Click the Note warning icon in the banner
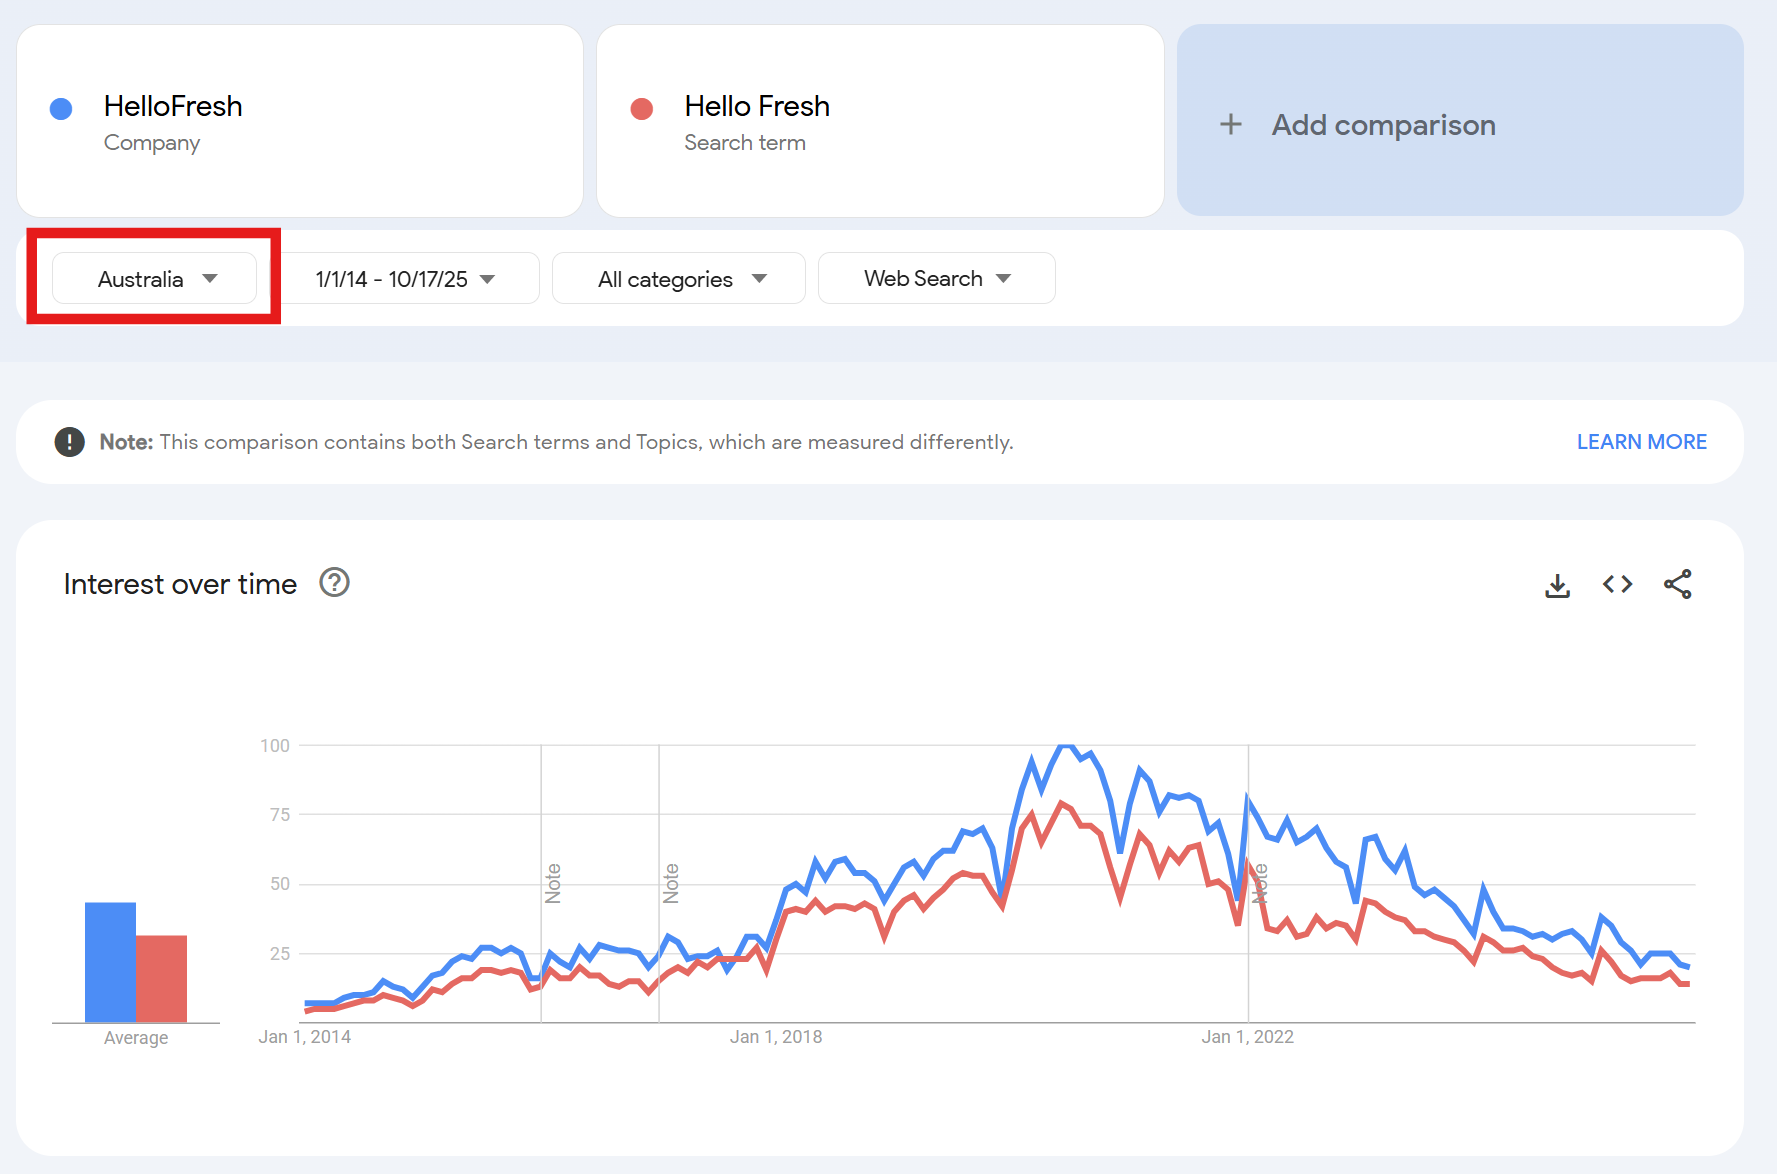 pos(69,441)
